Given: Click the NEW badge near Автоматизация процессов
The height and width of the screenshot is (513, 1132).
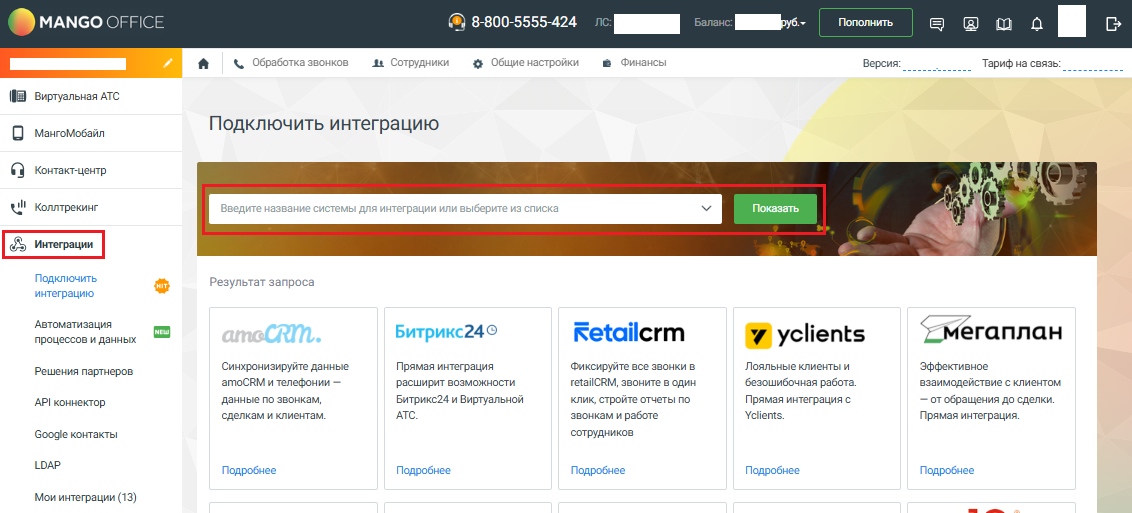Looking at the screenshot, I should [162, 332].
